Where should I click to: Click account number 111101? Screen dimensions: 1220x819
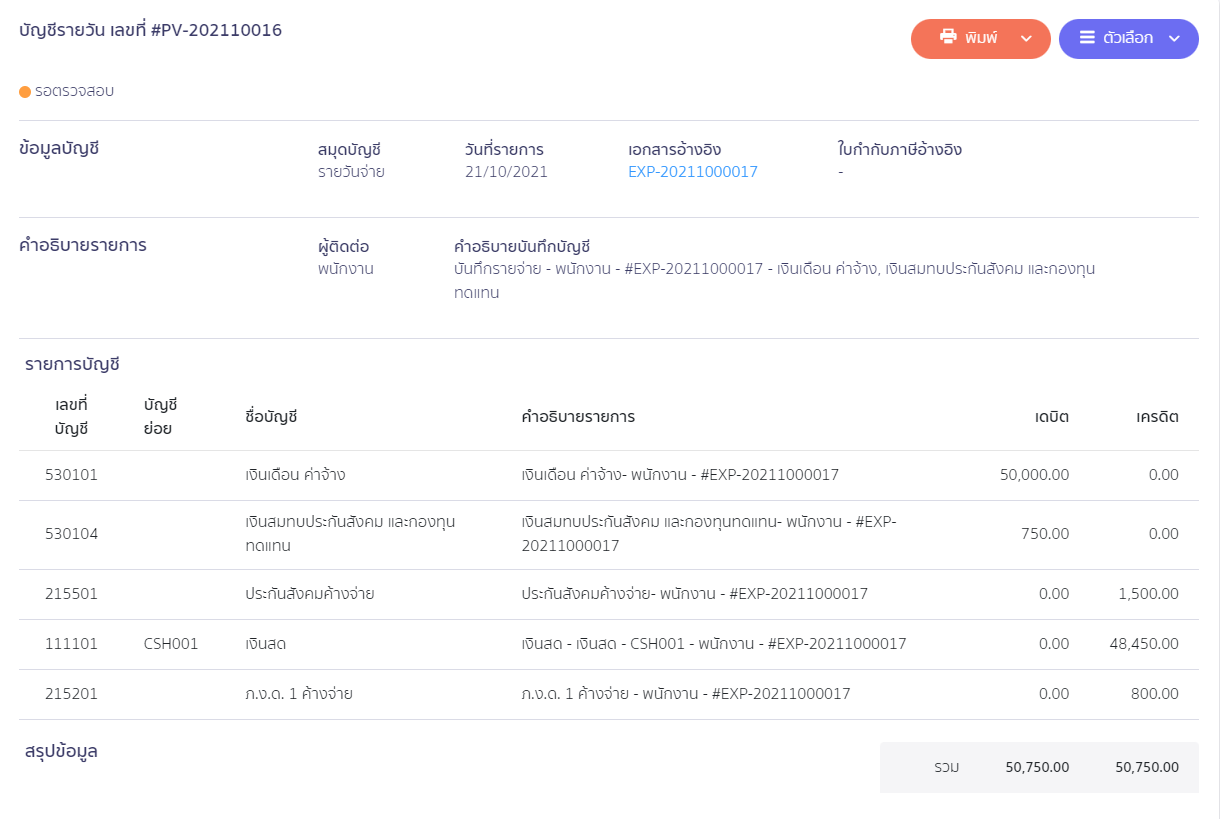(72, 644)
